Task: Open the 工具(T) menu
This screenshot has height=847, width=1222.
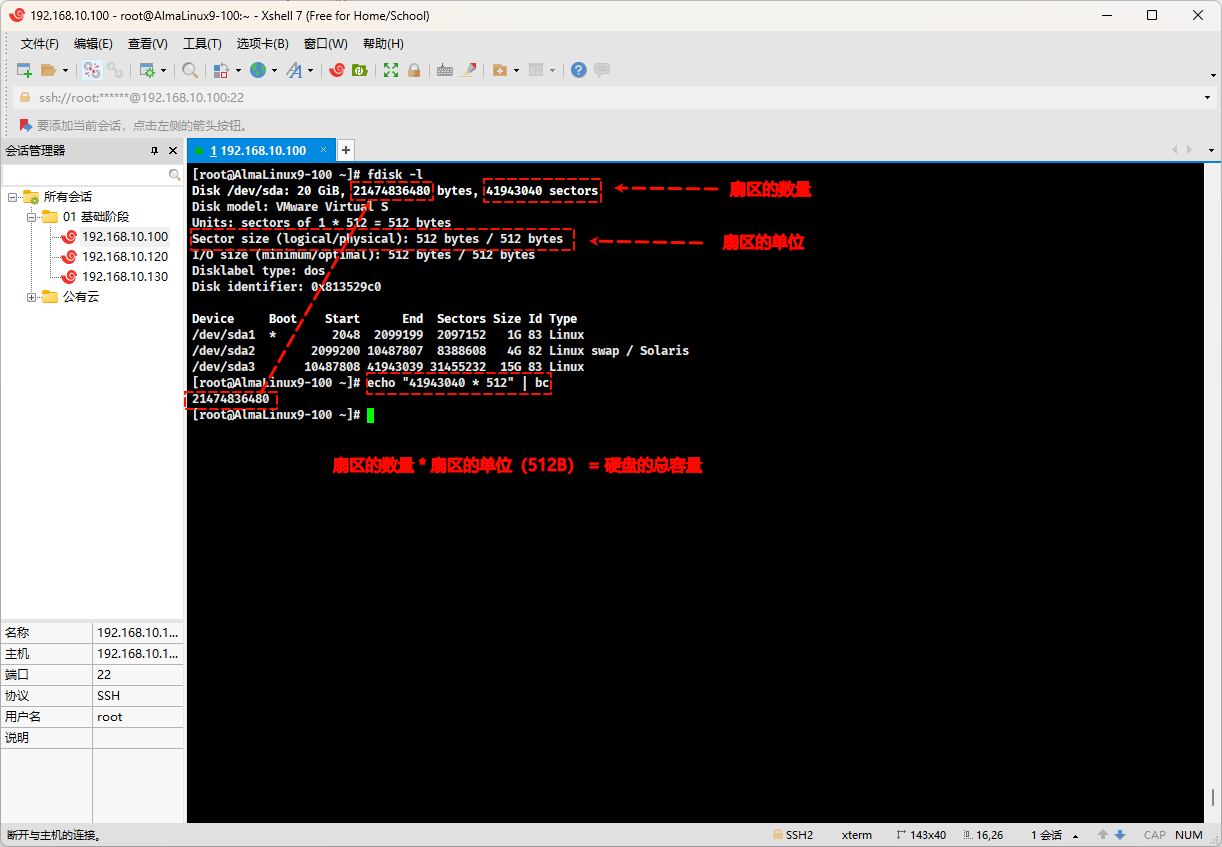Action: pyautogui.click(x=202, y=43)
